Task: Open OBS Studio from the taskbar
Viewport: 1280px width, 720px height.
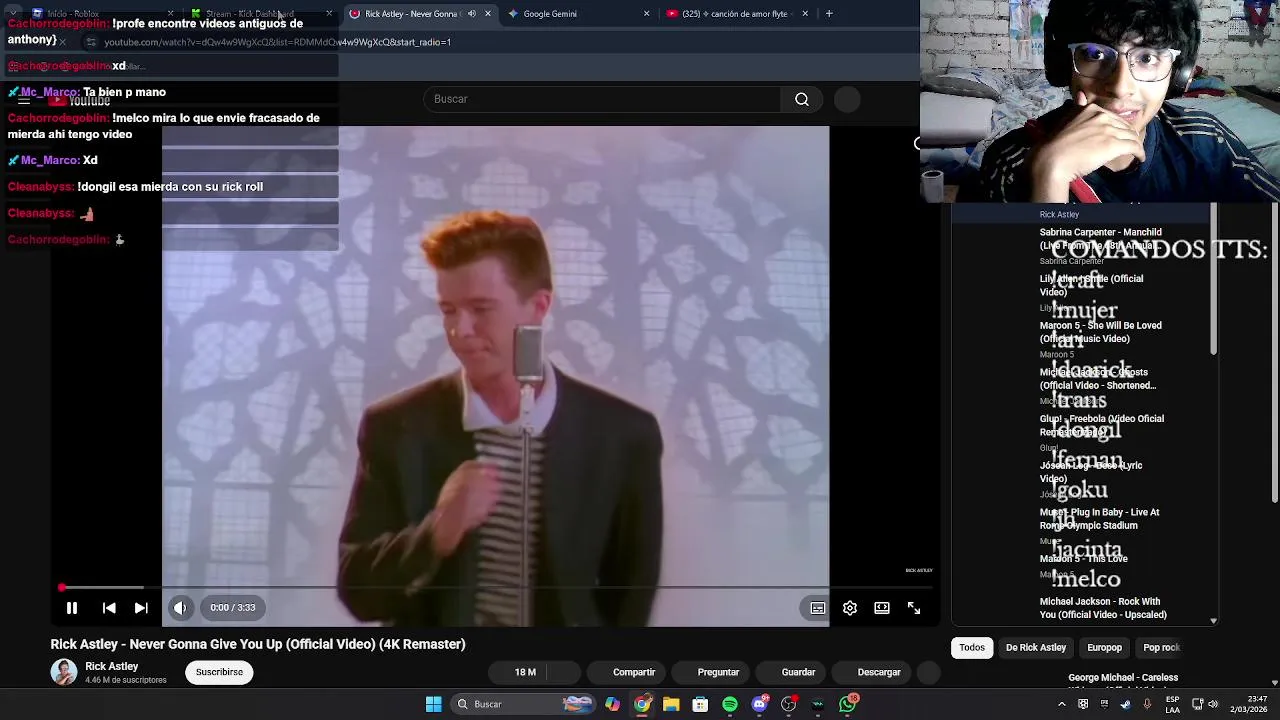Action: (x=789, y=704)
